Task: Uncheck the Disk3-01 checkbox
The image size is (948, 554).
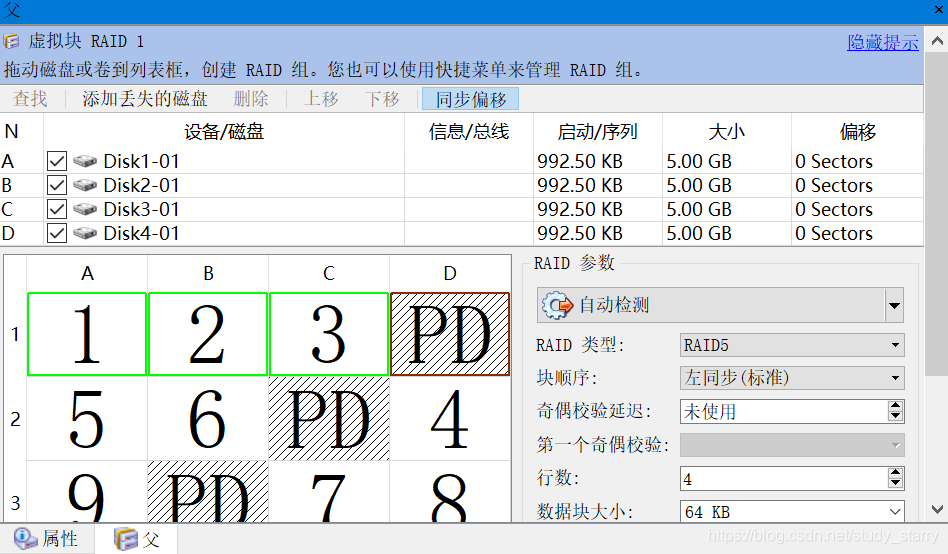Action: (57, 209)
